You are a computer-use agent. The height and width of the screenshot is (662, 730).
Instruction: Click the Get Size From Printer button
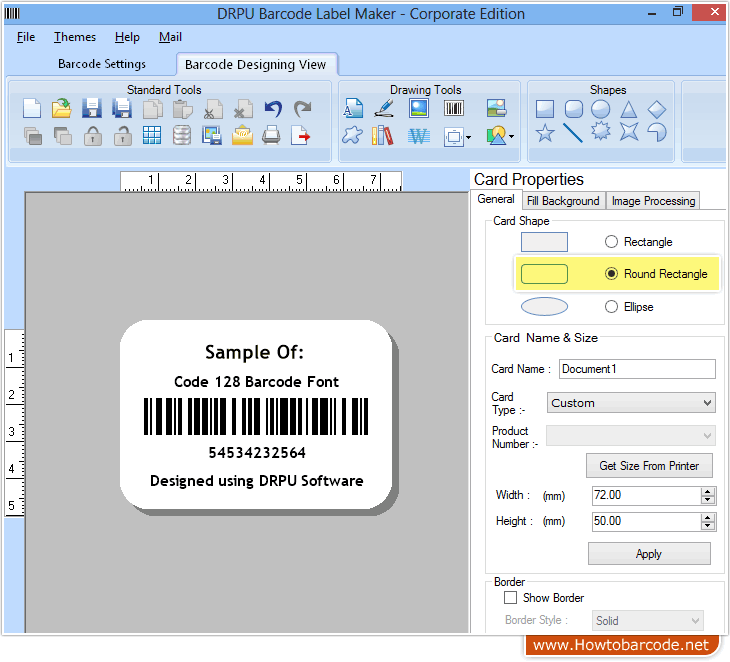tap(649, 466)
